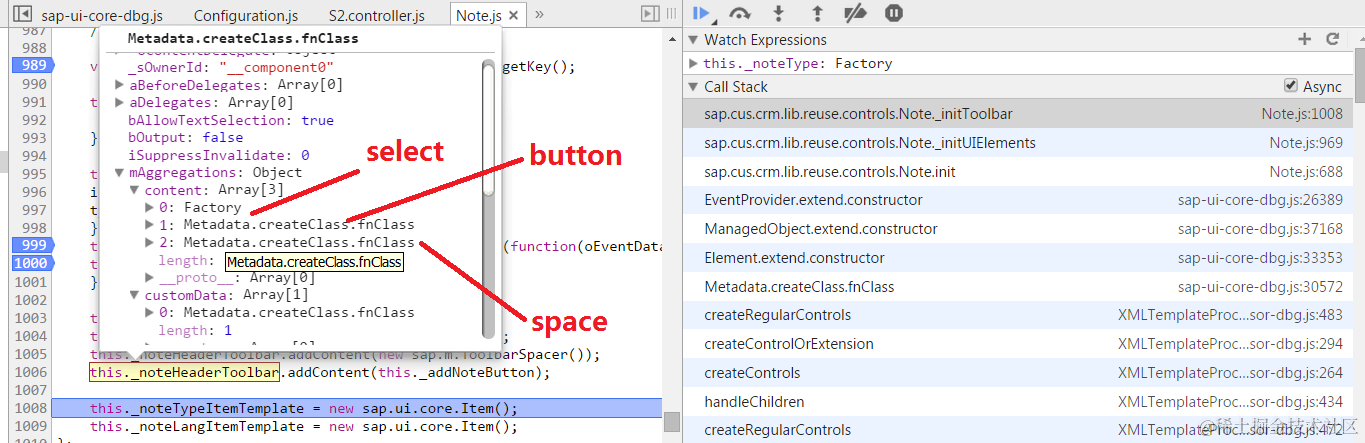Expand the __proto__ node under content
Image resolution: width=1365 pixels, height=443 pixels.
(x=151, y=277)
